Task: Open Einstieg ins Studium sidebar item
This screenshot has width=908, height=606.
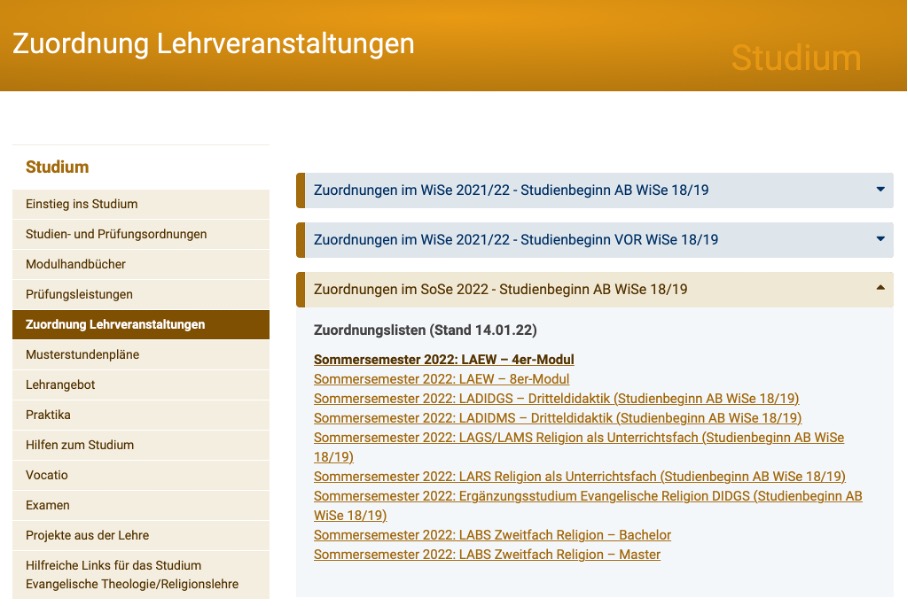Action: [141, 204]
